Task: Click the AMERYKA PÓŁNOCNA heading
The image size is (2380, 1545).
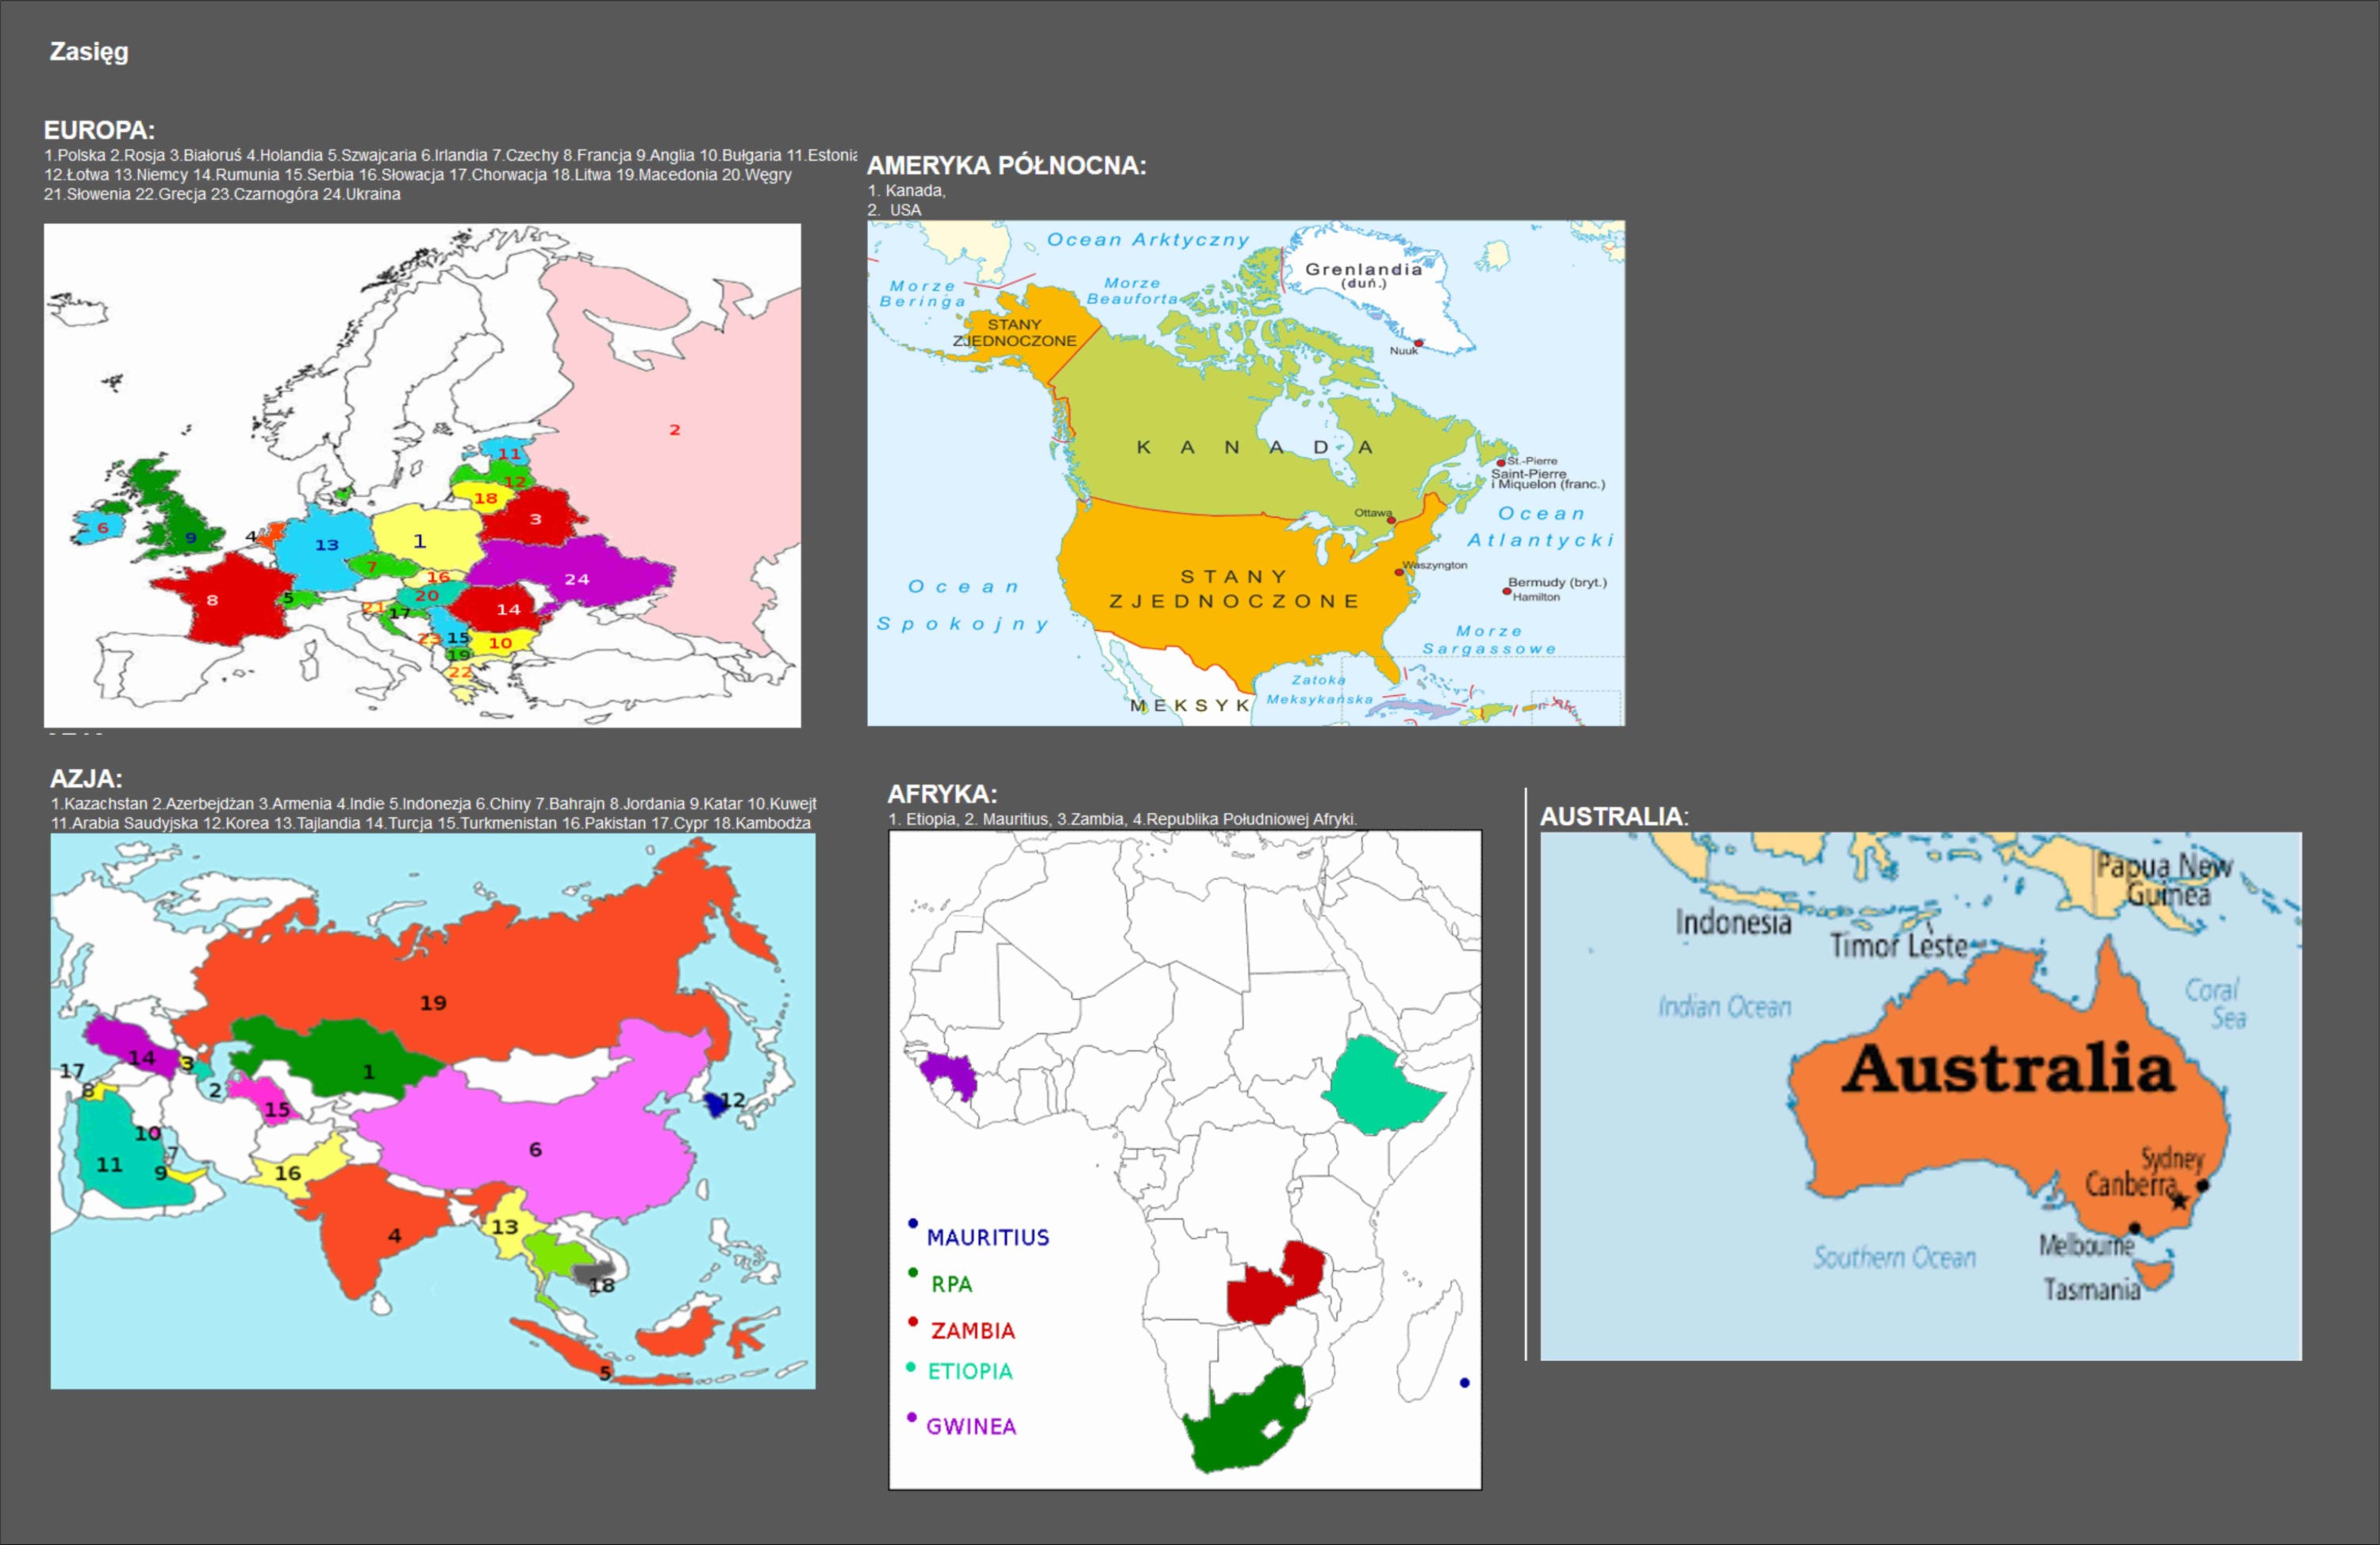Action: point(1005,165)
